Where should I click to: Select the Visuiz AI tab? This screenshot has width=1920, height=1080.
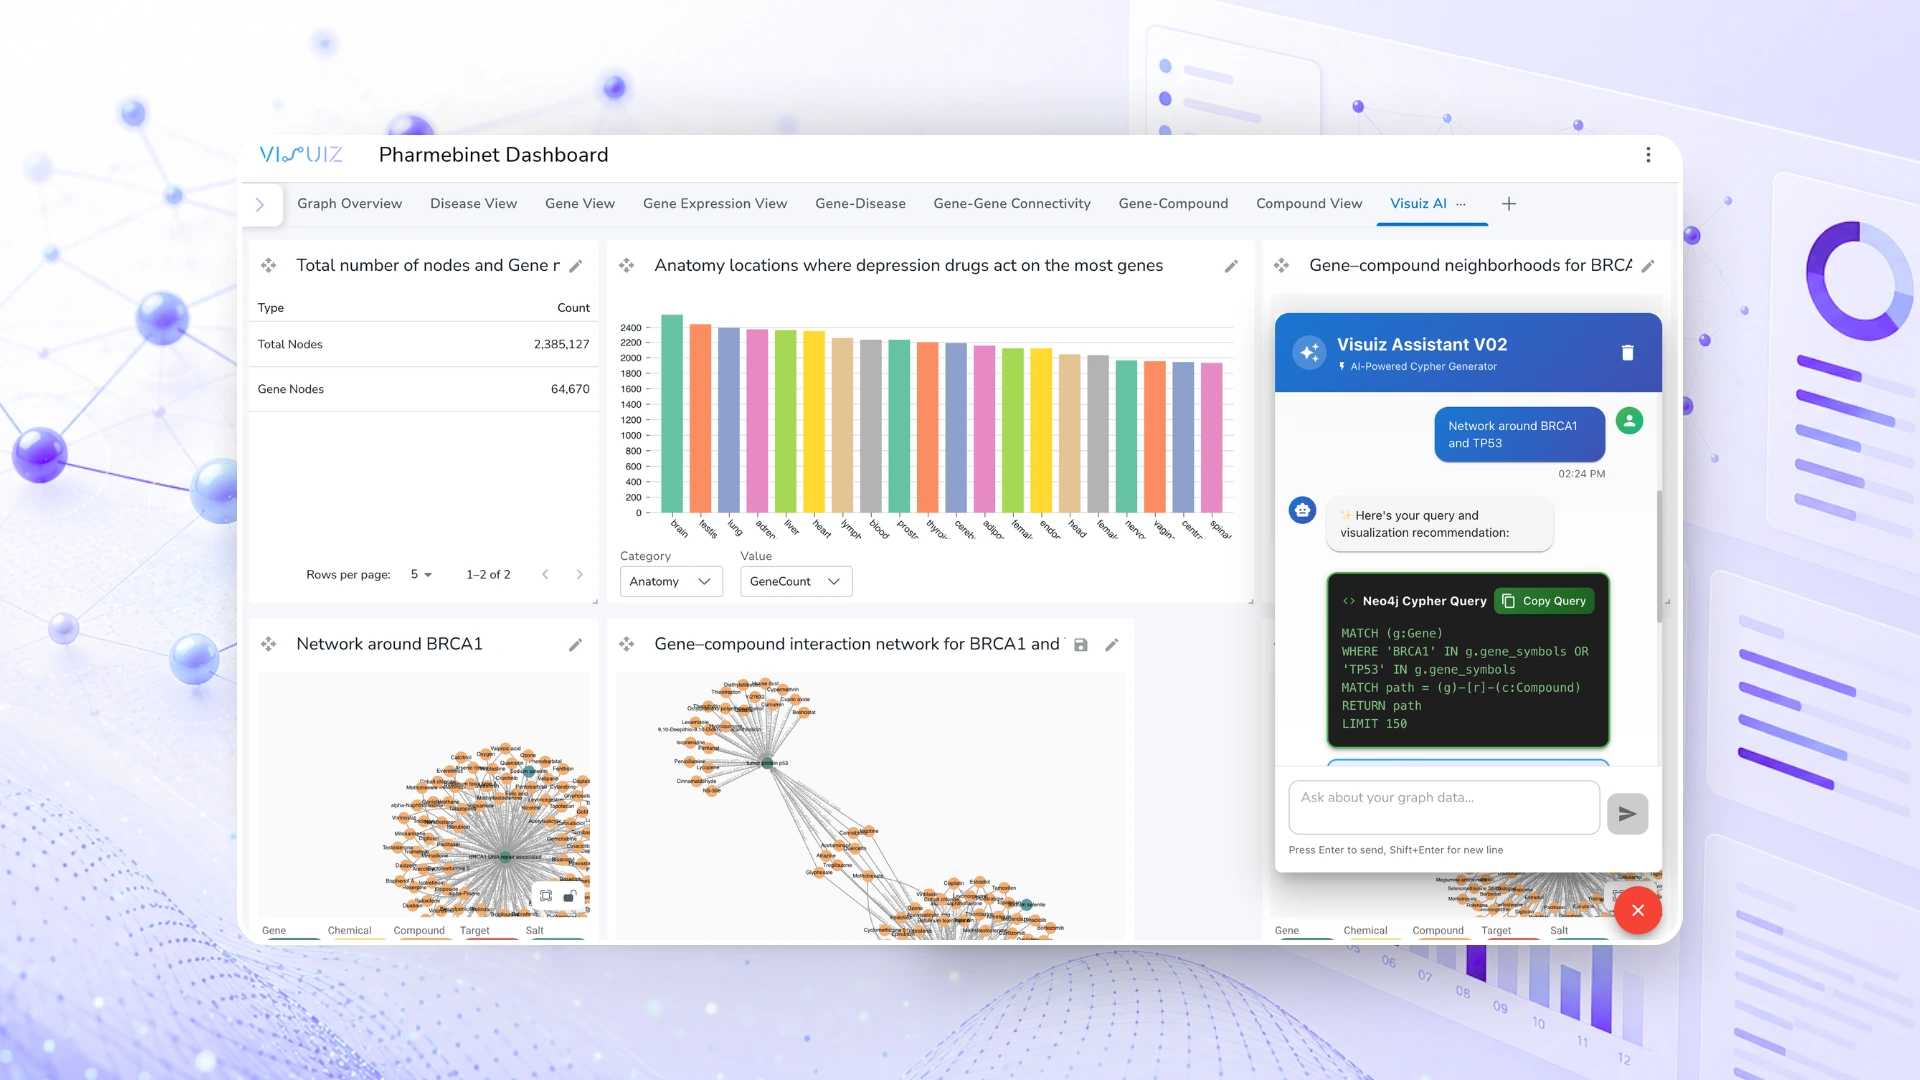[x=1418, y=204]
